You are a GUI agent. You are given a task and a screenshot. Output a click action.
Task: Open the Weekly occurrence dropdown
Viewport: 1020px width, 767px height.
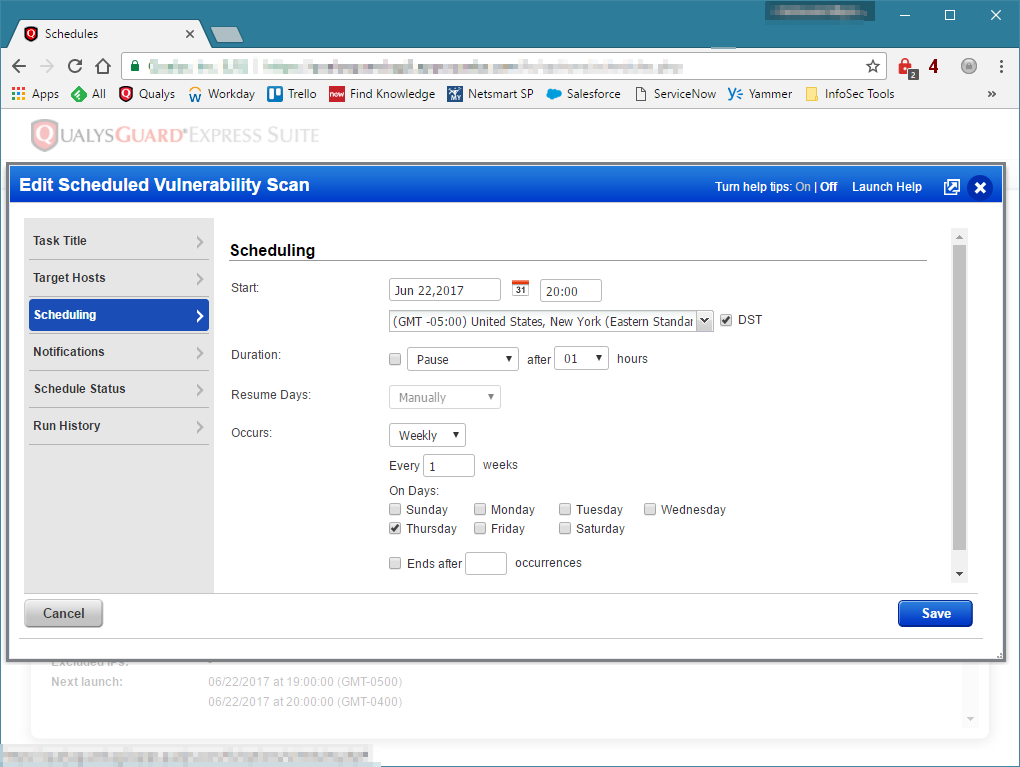click(x=427, y=435)
